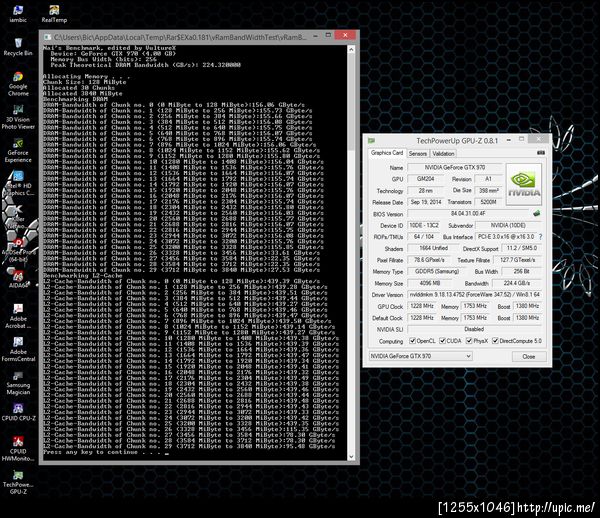Image resolution: width=600 pixels, height=518 pixels.
Task: Open Adobe Acrobat desktop shortcut
Action: click(18, 316)
